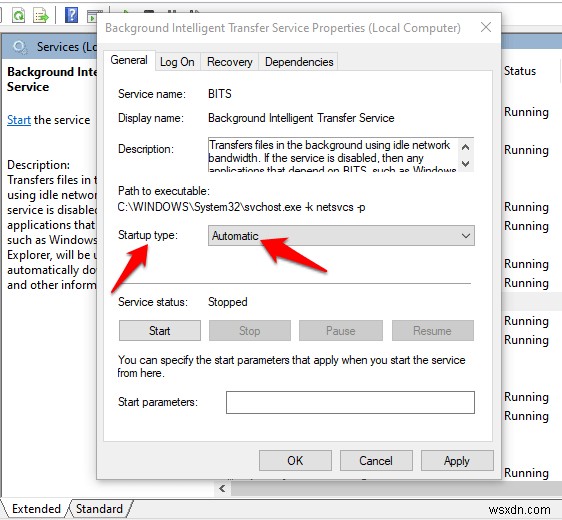
Task: Click the start parameters hint text
Action: [291, 366]
